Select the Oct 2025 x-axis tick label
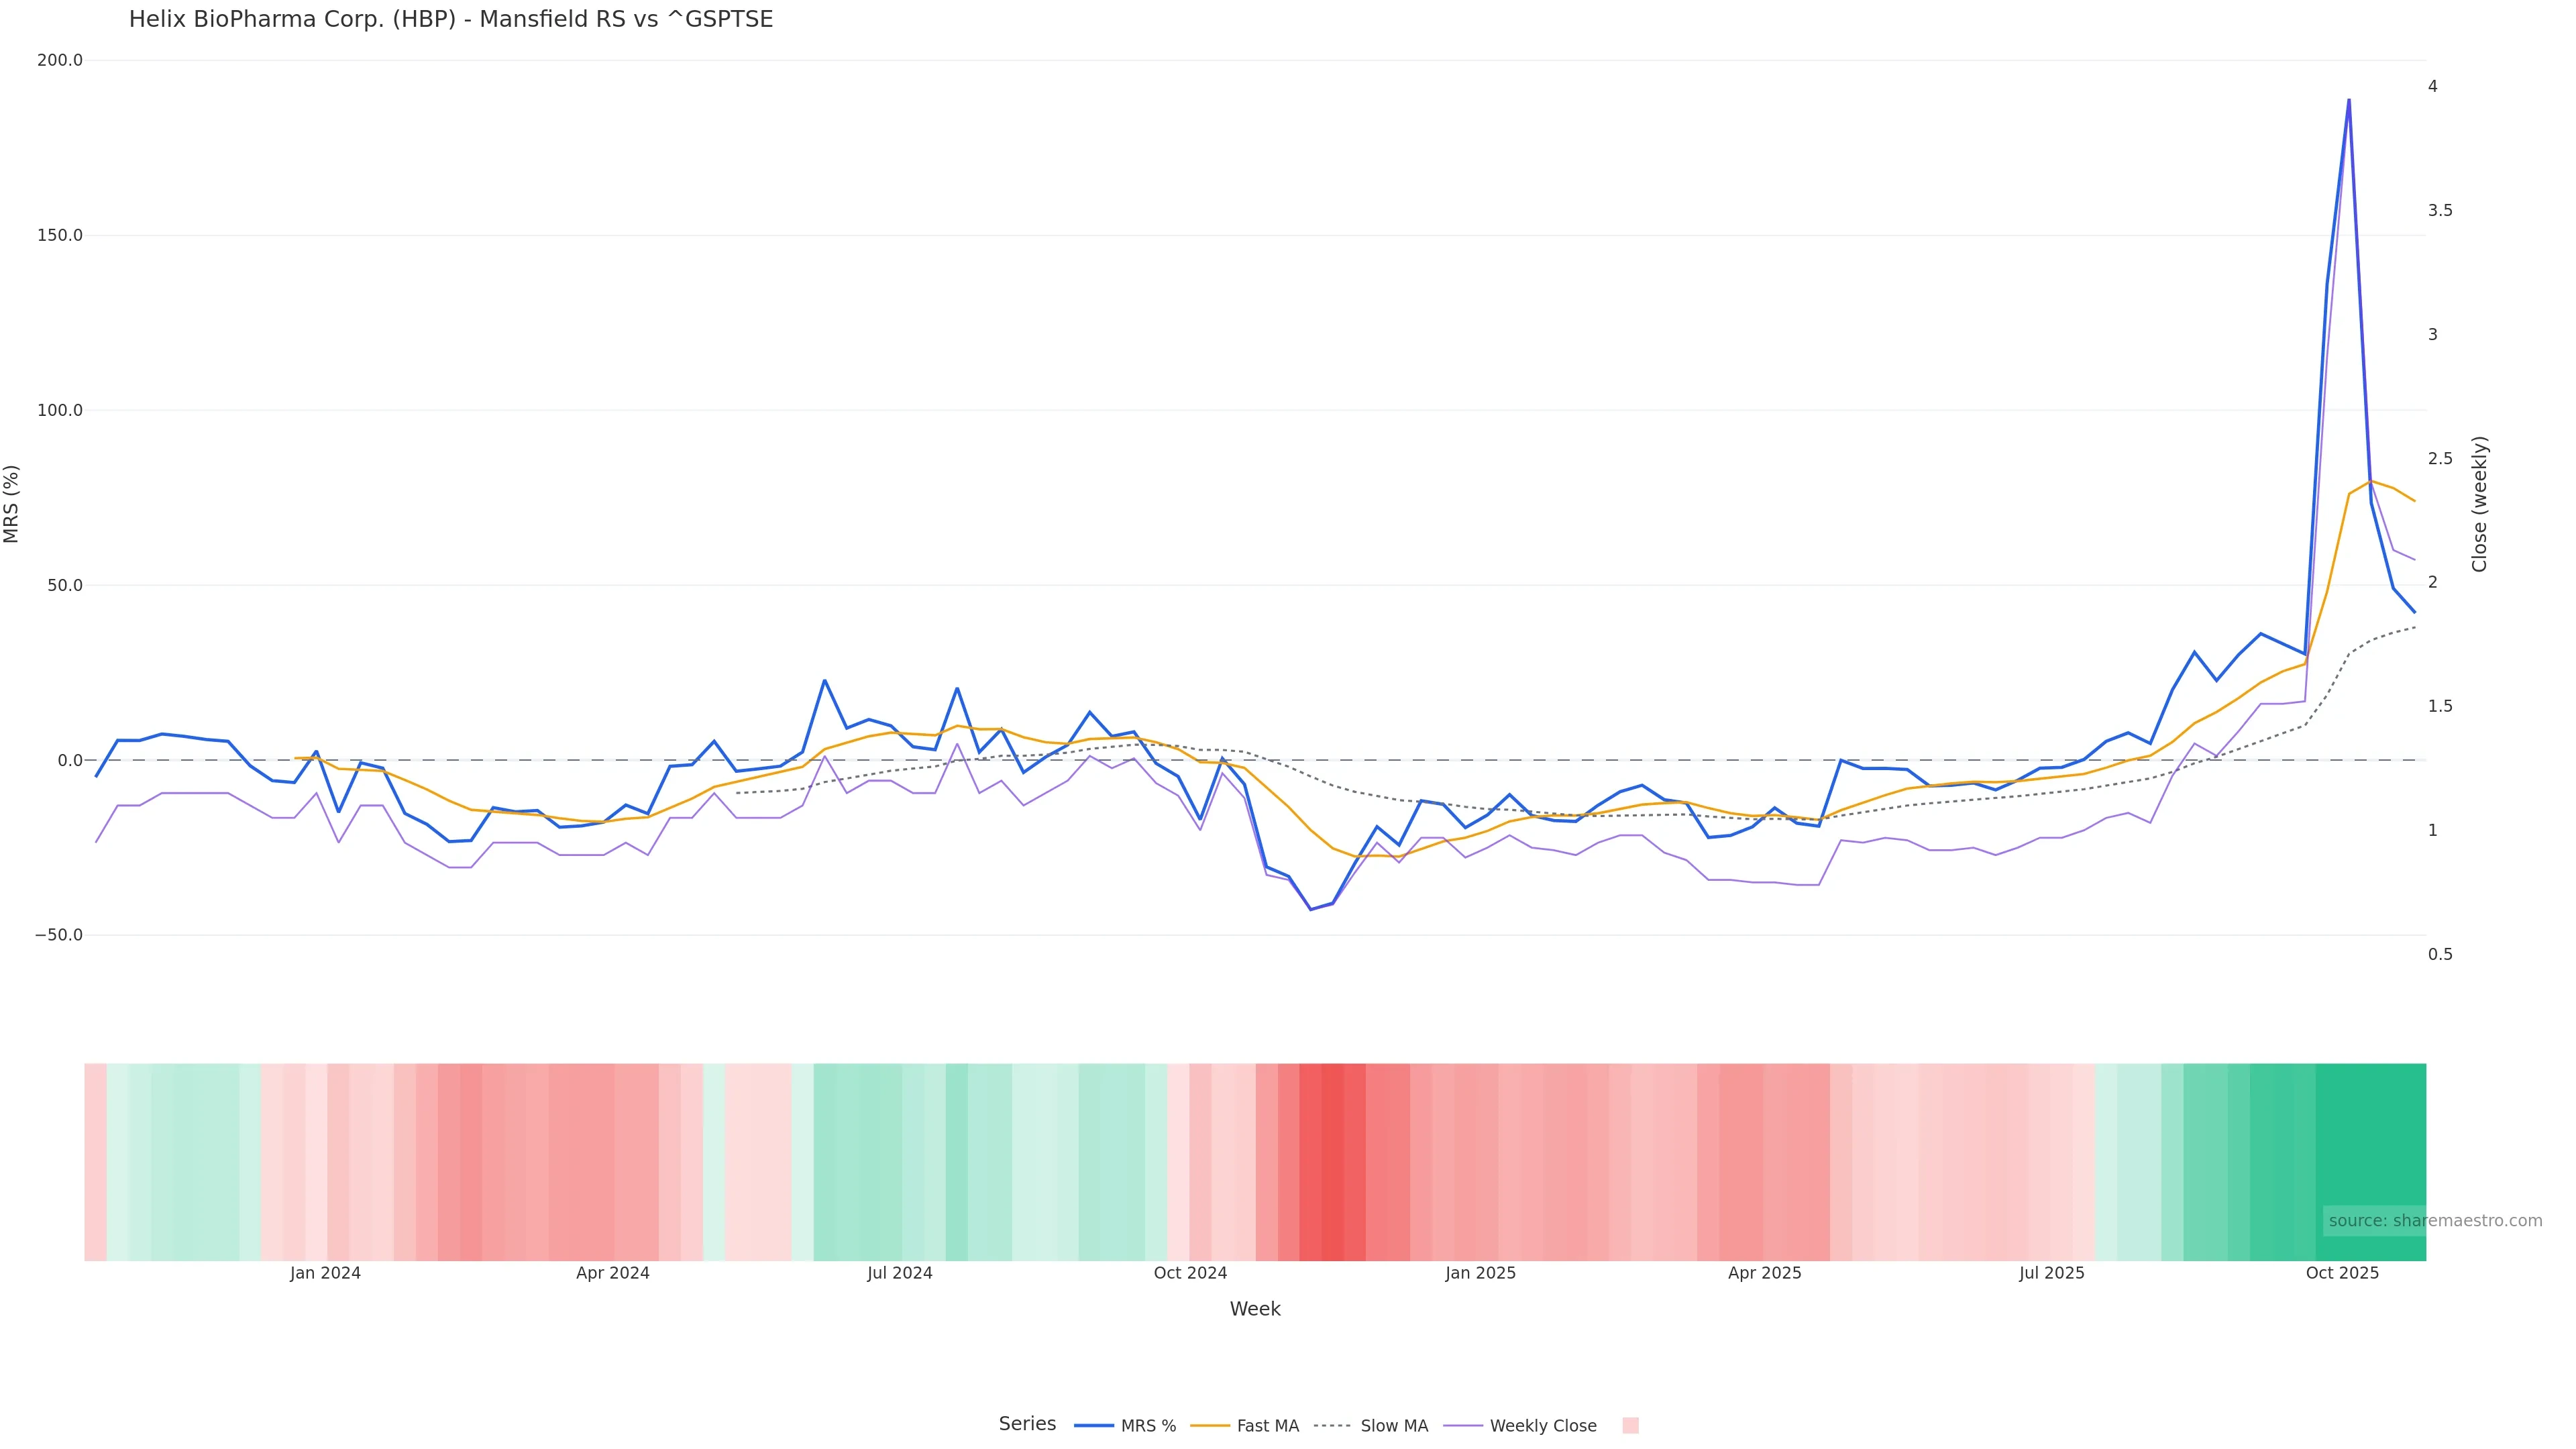This screenshot has width=2576, height=1449. (2342, 1273)
